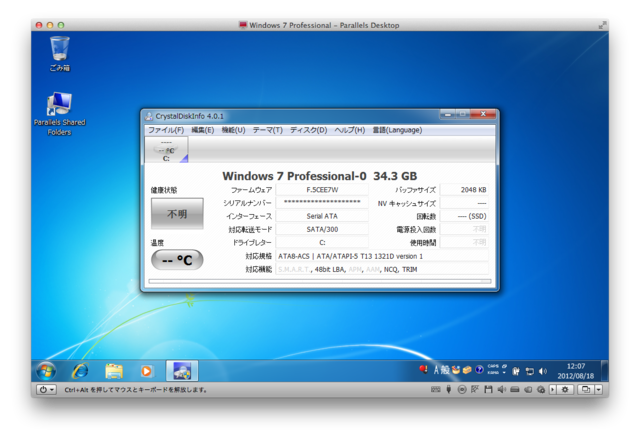This screenshot has height=441, width=640.
Task: Open the テーマ(T) menu
Action: coord(267,130)
